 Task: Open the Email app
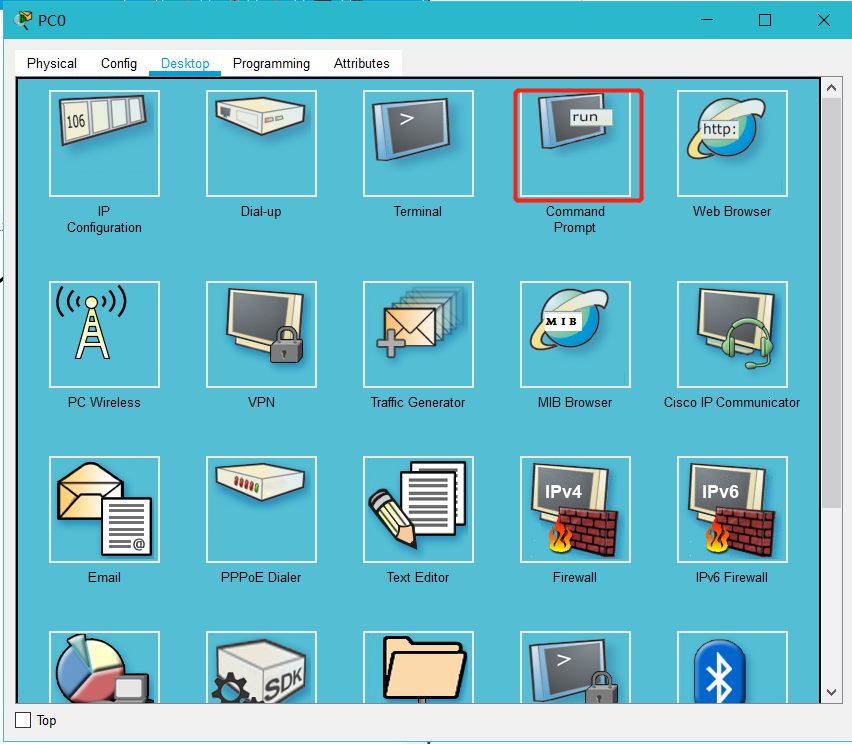point(104,509)
